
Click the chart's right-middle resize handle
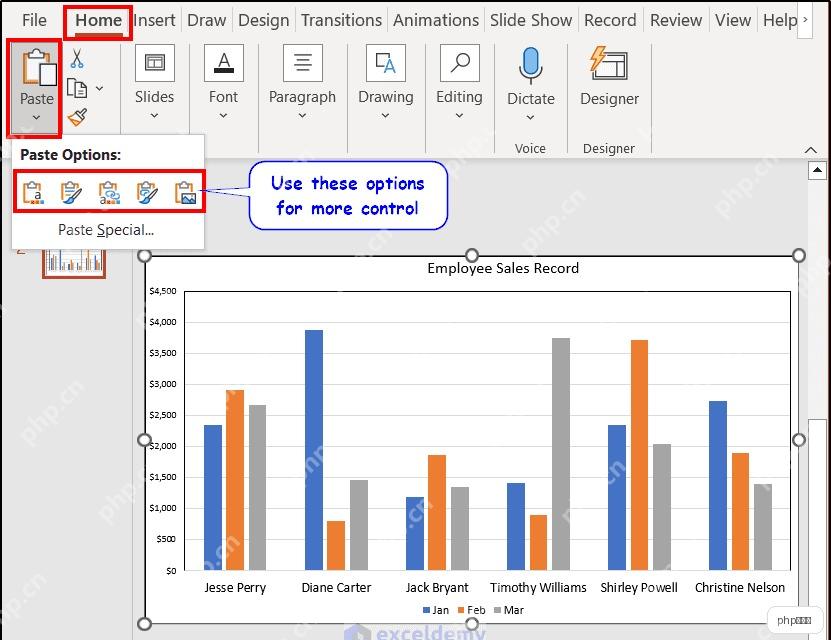tap(799, 440)
